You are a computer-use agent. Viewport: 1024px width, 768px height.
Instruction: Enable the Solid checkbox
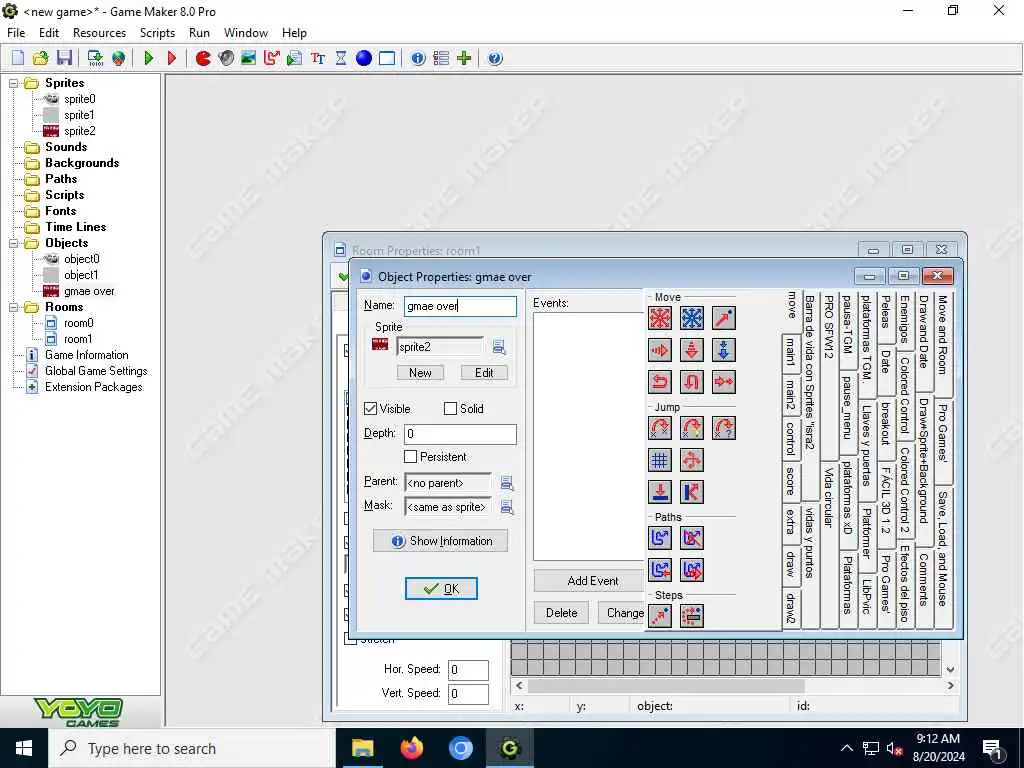tap(450, 409)
